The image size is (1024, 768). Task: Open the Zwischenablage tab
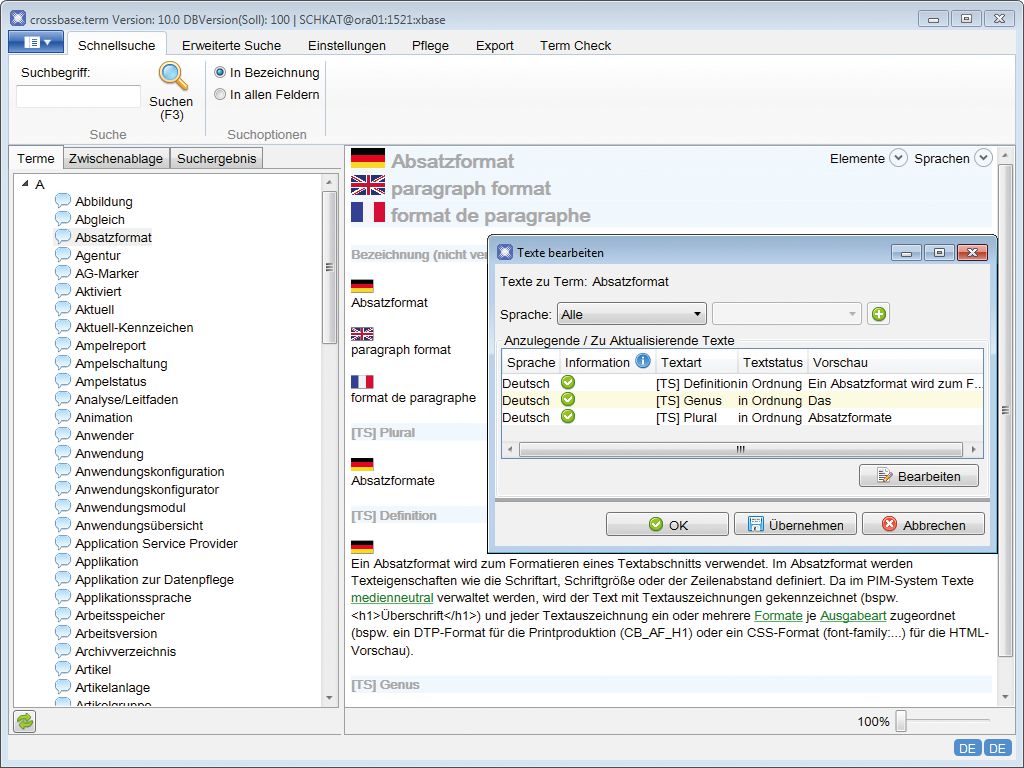pyautogui.click(x=116, y=159)
